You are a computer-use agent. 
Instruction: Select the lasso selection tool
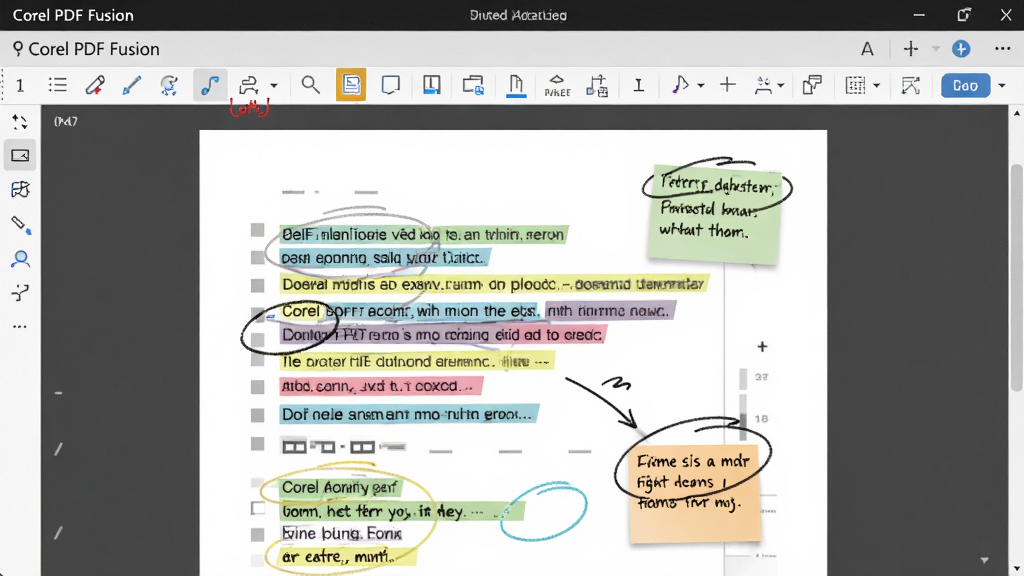168,85
